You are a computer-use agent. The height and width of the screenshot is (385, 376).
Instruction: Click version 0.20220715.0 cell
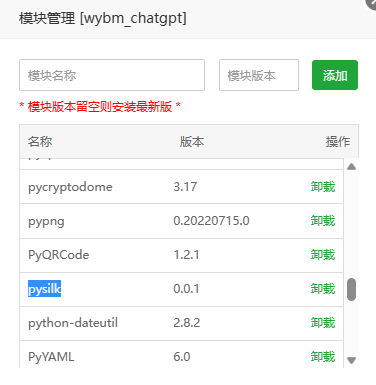coord(211,221)
